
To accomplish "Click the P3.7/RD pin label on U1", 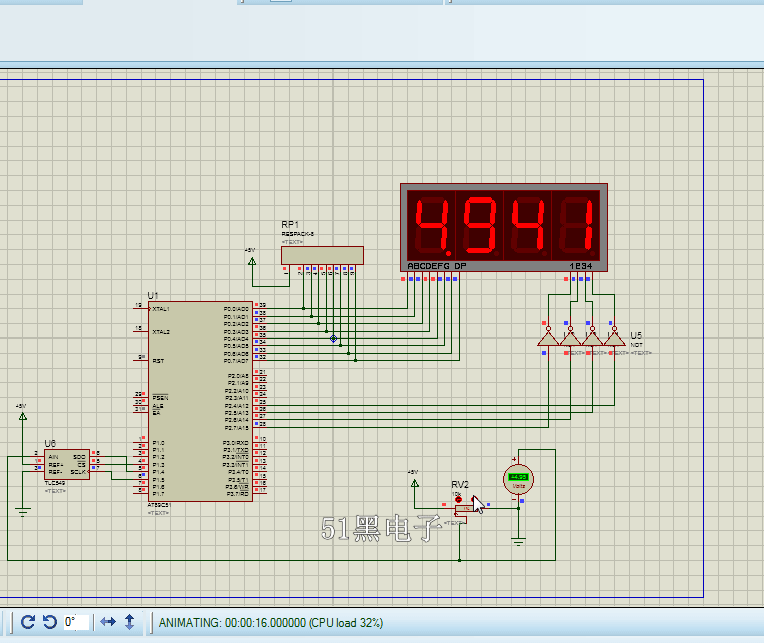I will pyautogui.click(x=237, y=494).
